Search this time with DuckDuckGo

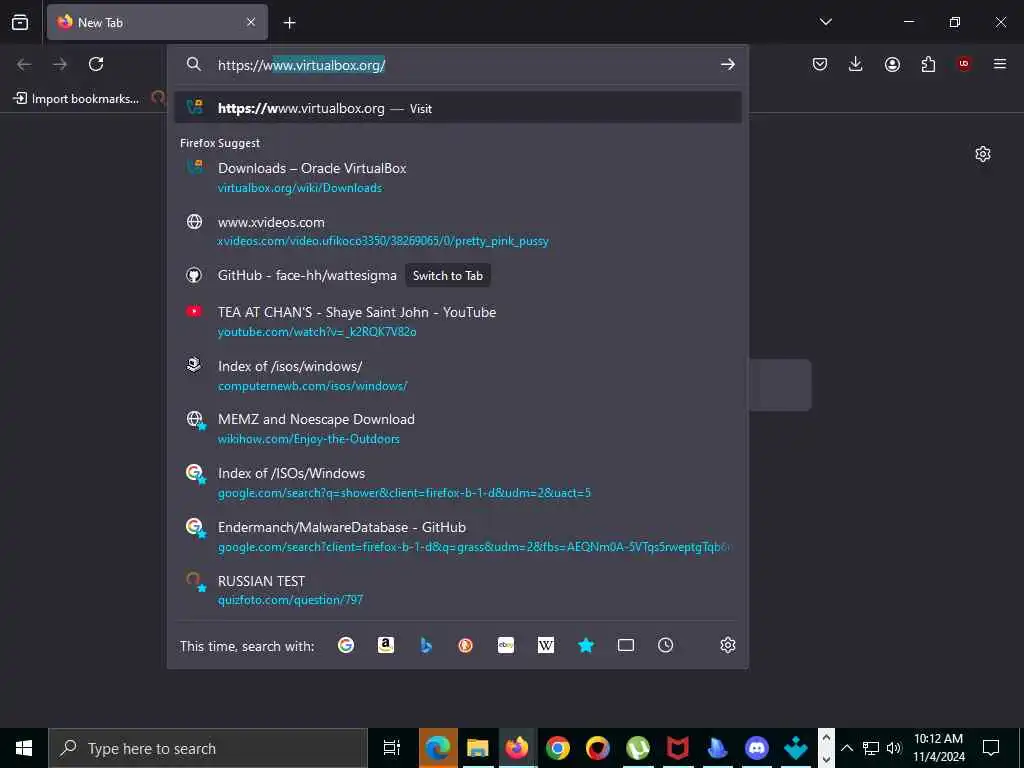click(x=466, y=645)
